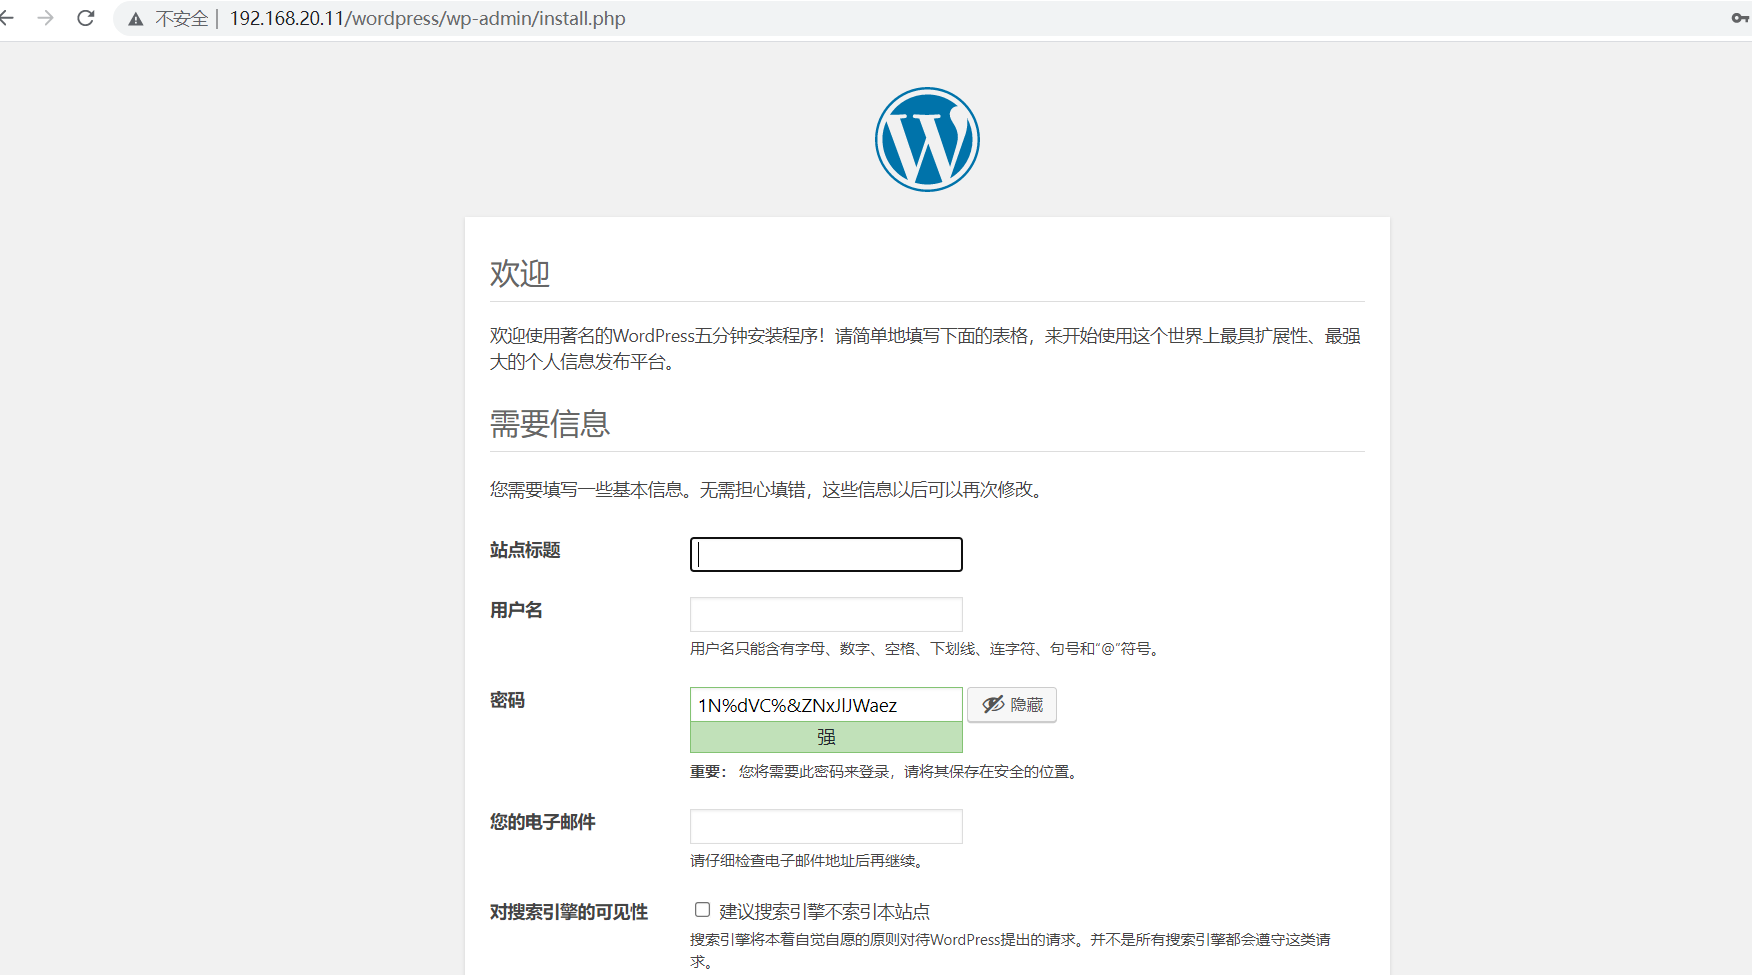Click the green 强 password strength indicator
Viewport: 1752px width, 975px height.
coord(826,737)
